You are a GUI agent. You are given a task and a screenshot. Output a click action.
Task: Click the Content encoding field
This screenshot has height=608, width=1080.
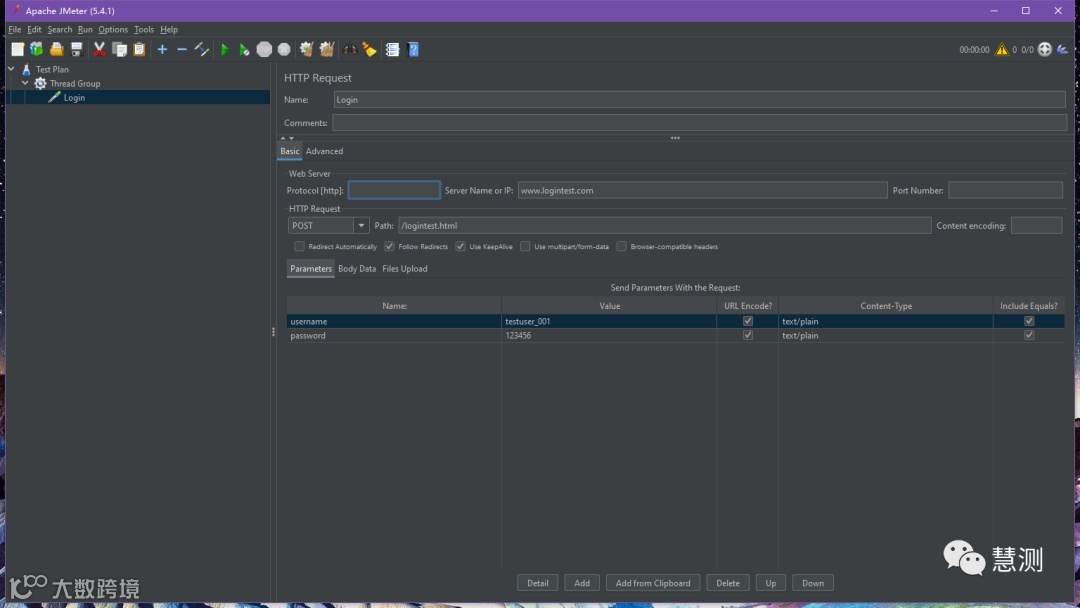(1037, 225)
